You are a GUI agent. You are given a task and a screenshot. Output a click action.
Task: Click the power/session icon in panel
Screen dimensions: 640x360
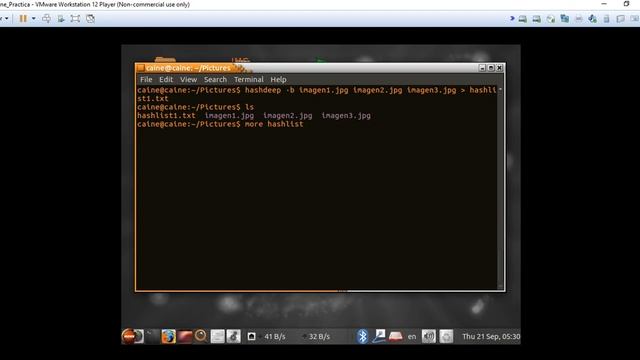click(446, 336)
